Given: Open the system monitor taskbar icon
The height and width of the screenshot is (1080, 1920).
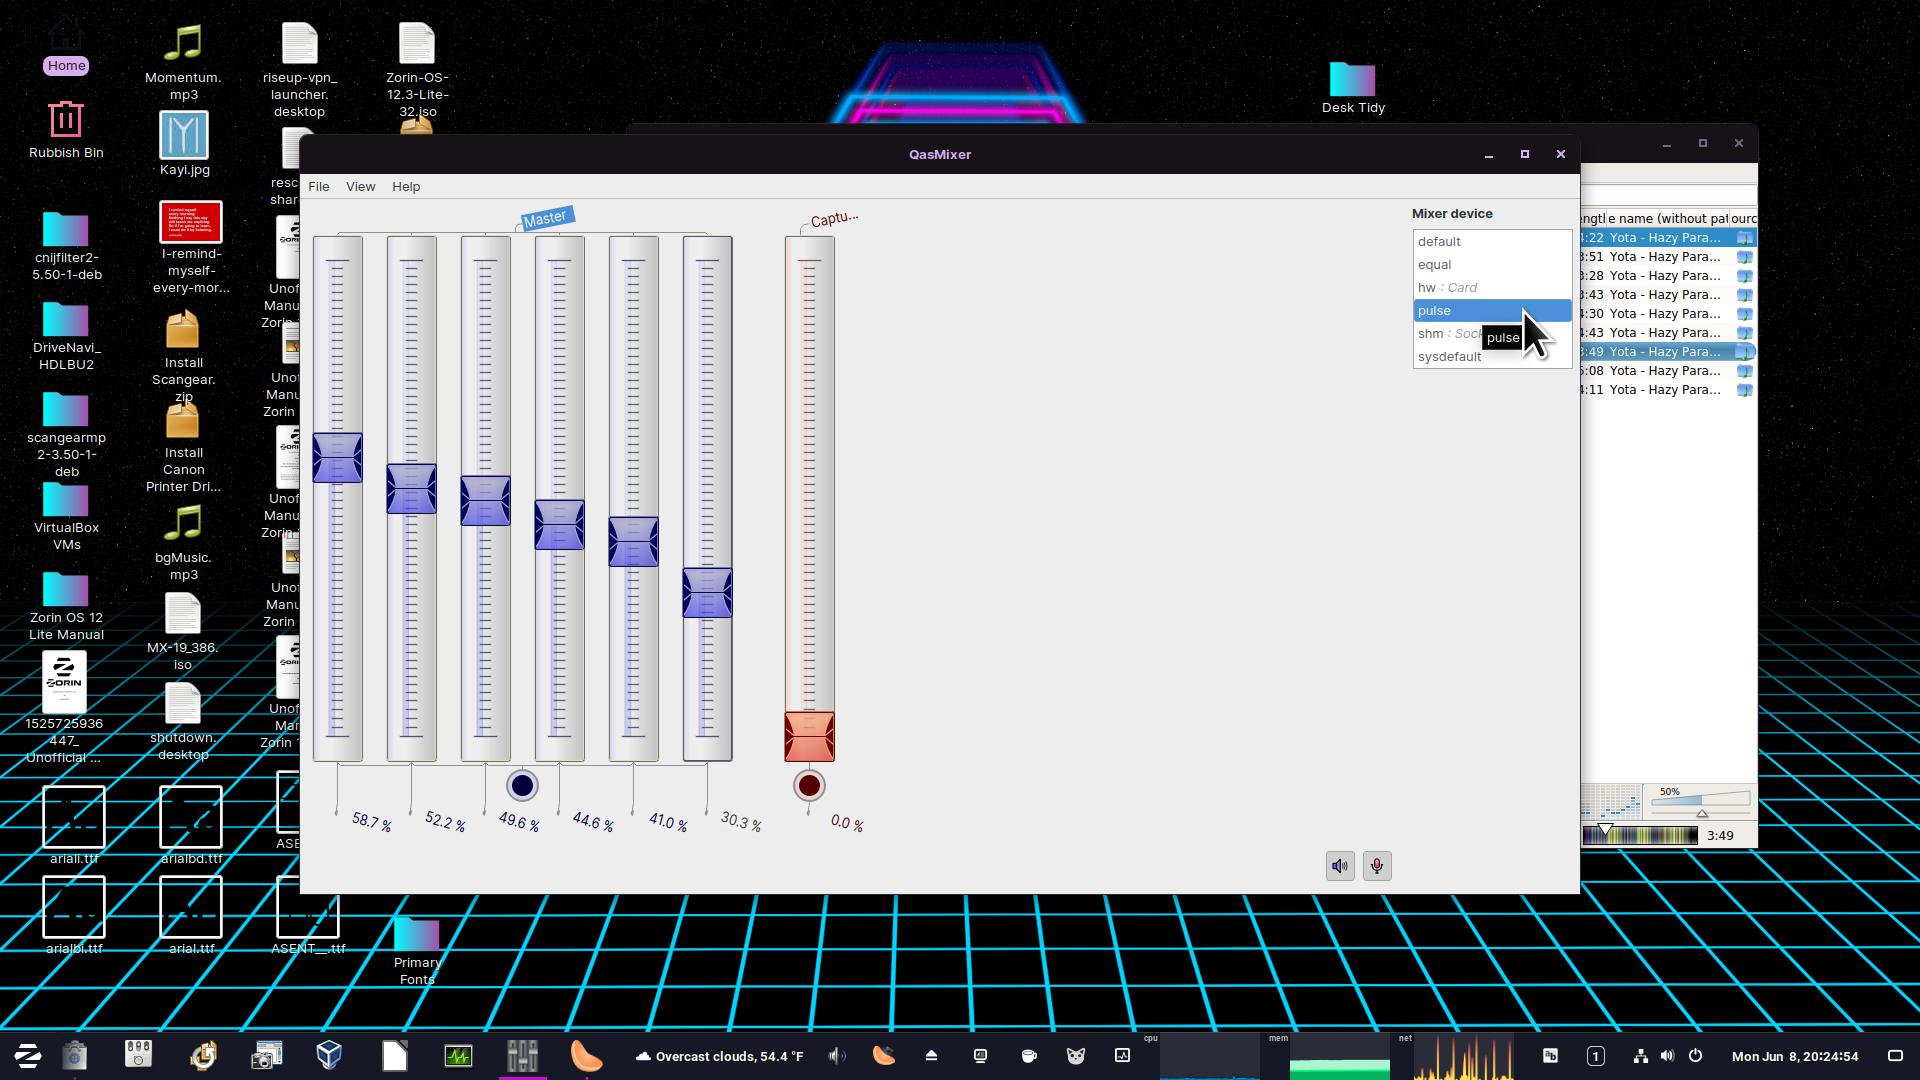Looking at the screenshot, I should (x=458, y=1056).
